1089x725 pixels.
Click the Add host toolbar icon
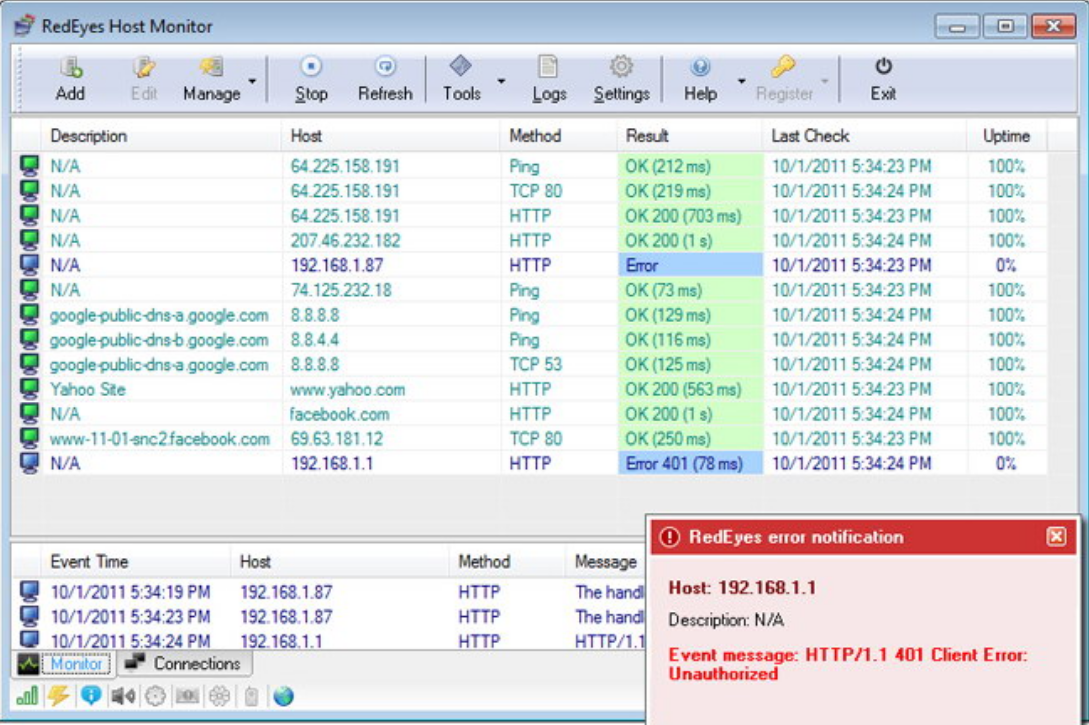coord(70,69)
